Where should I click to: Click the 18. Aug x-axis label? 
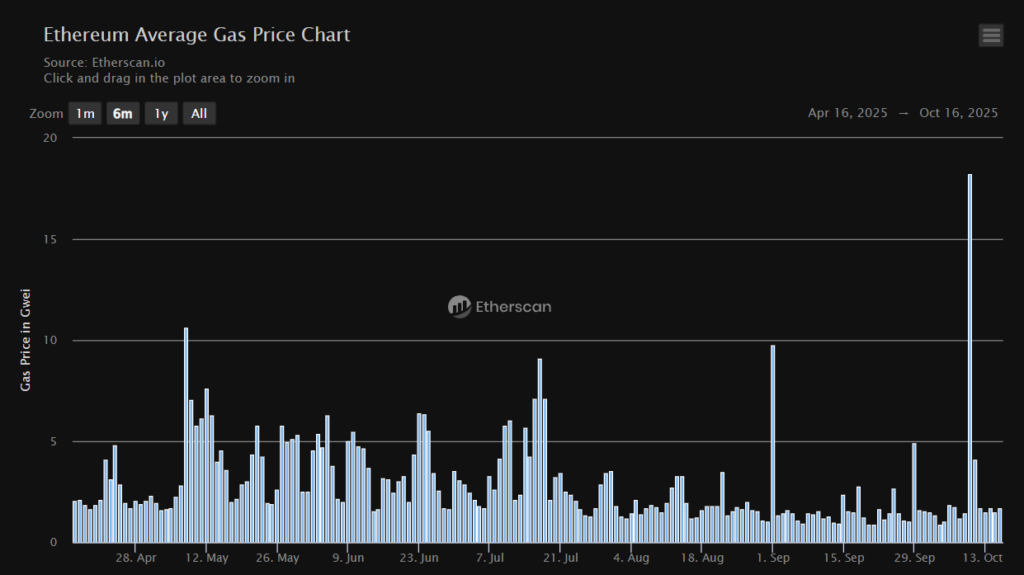coord(704,558)
